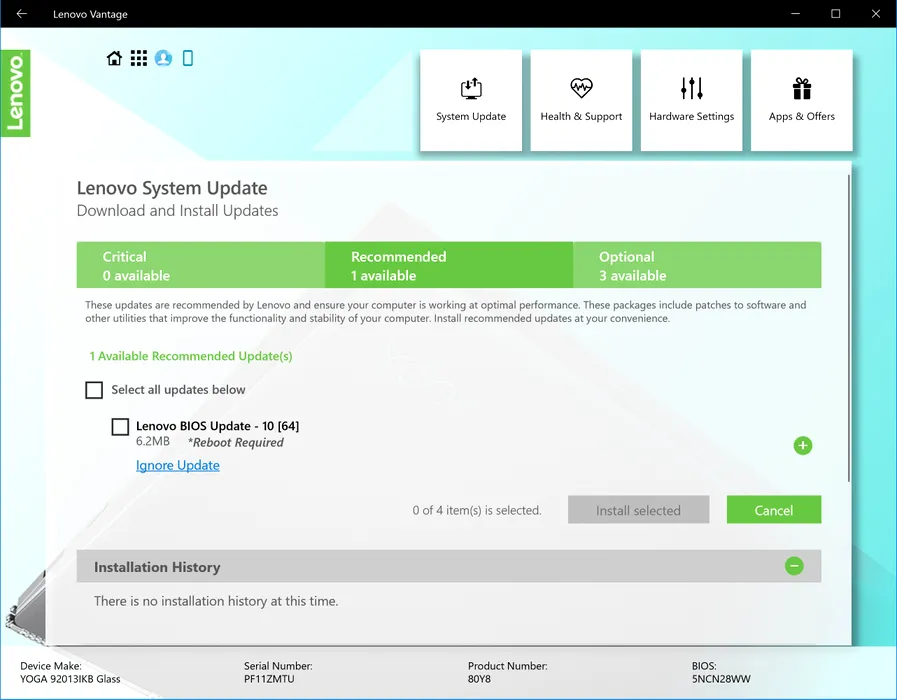
Task: Click the vertical scrollbar of the update panel
Action: (x=849, y=328)
